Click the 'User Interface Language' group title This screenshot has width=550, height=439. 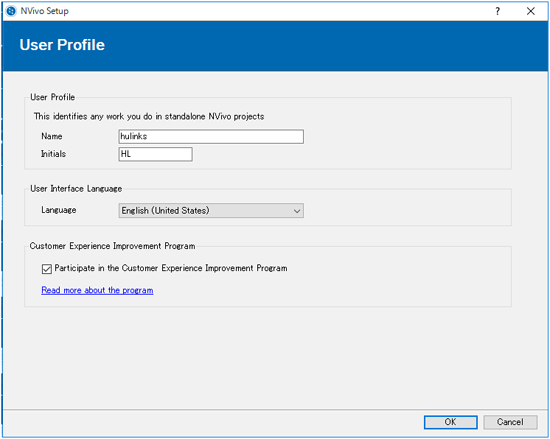(x=76, y=189)
